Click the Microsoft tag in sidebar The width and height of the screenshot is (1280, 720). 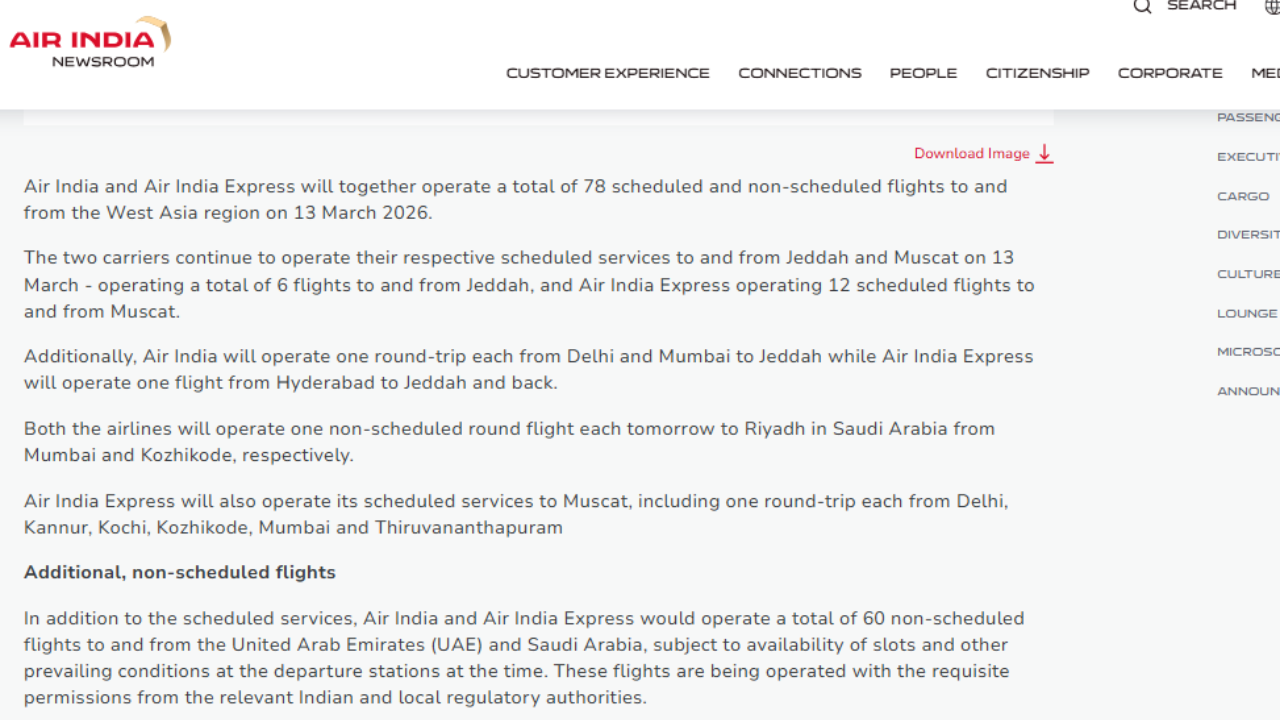pos(1247,352)
